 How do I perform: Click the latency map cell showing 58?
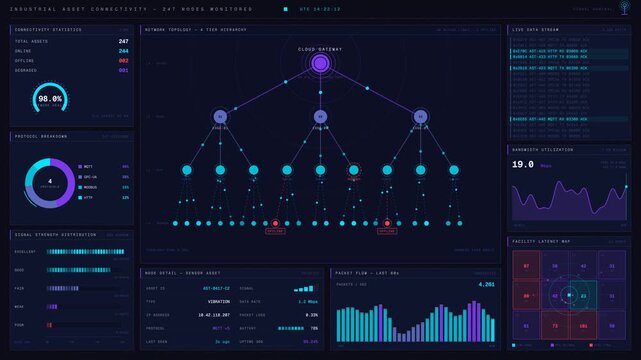pos(612,326)
